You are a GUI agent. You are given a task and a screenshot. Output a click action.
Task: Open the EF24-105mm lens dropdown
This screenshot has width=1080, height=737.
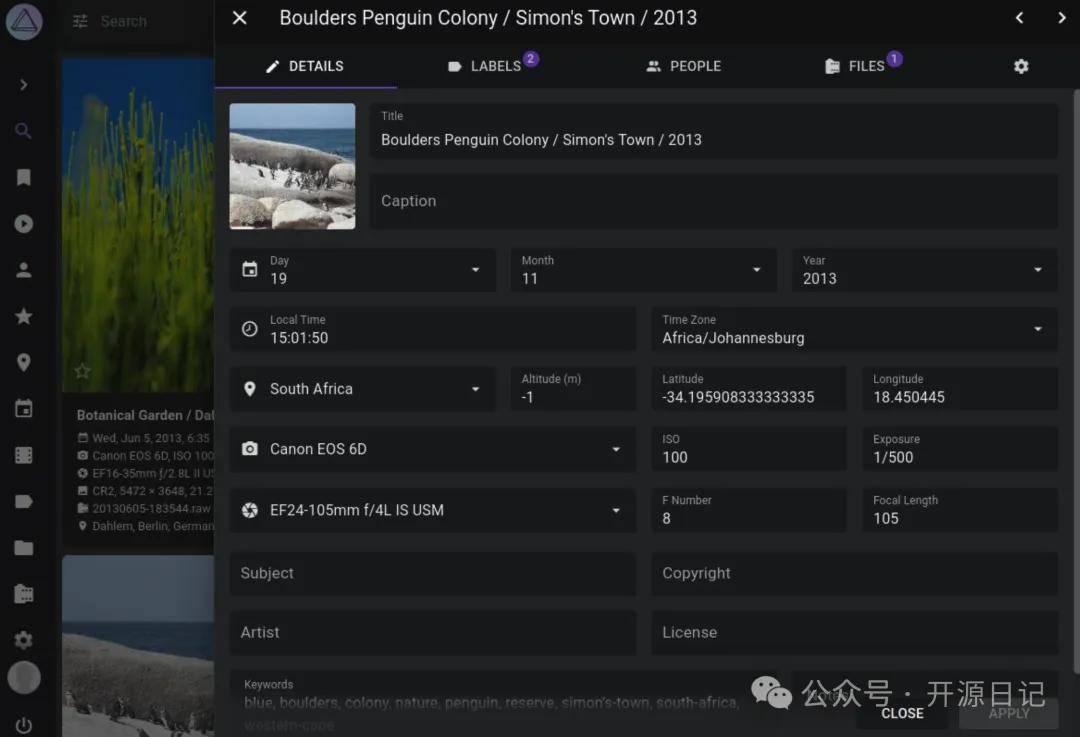click(x=616, y=510)
